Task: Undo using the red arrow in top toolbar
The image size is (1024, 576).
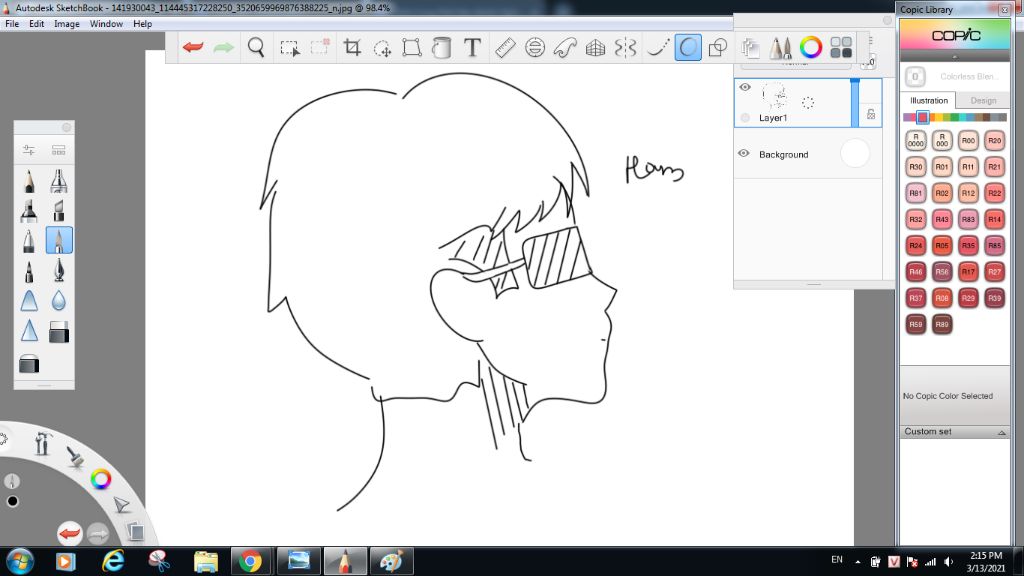Action: (193, 47)
